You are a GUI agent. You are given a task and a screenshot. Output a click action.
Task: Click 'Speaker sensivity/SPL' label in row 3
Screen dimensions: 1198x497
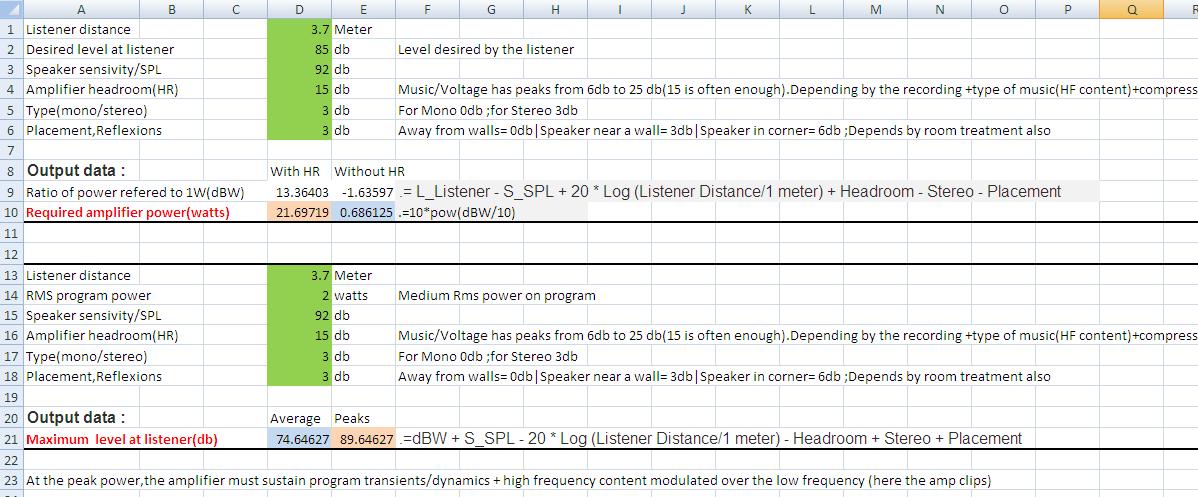pos(92,70)
